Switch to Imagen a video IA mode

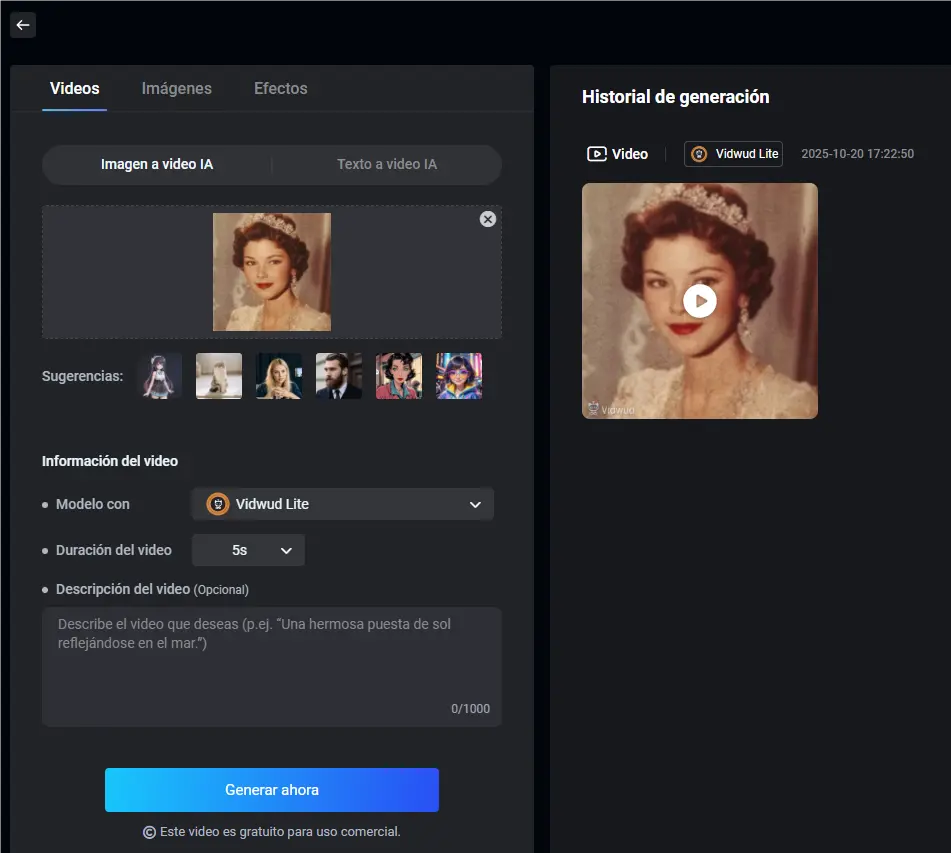[157, 164]
